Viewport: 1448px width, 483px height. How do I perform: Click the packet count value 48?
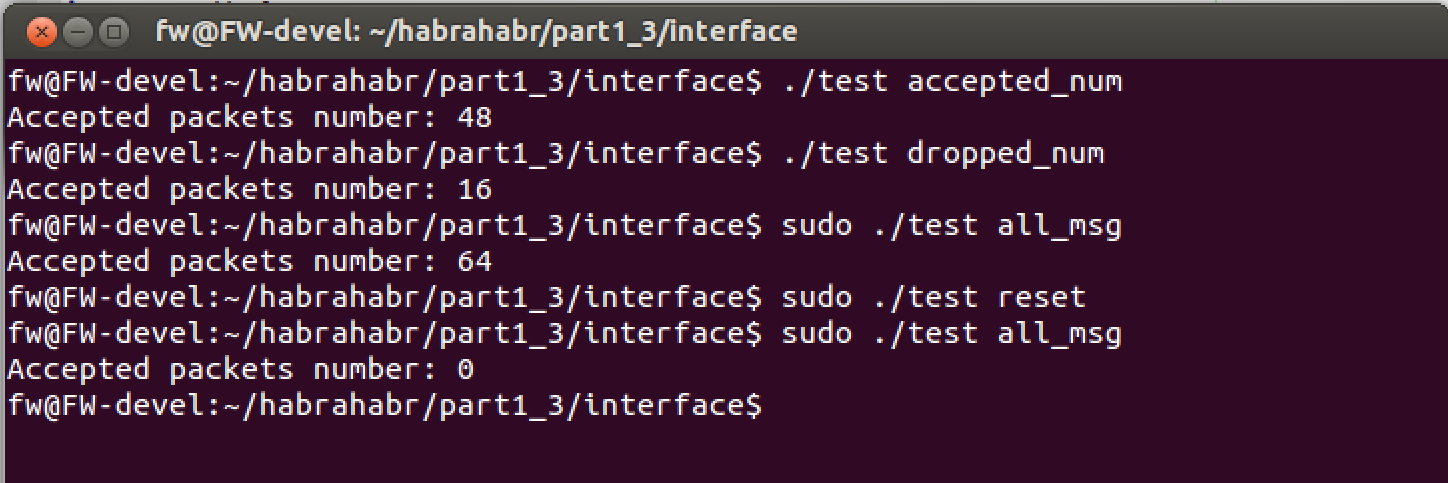click(474, 118)
